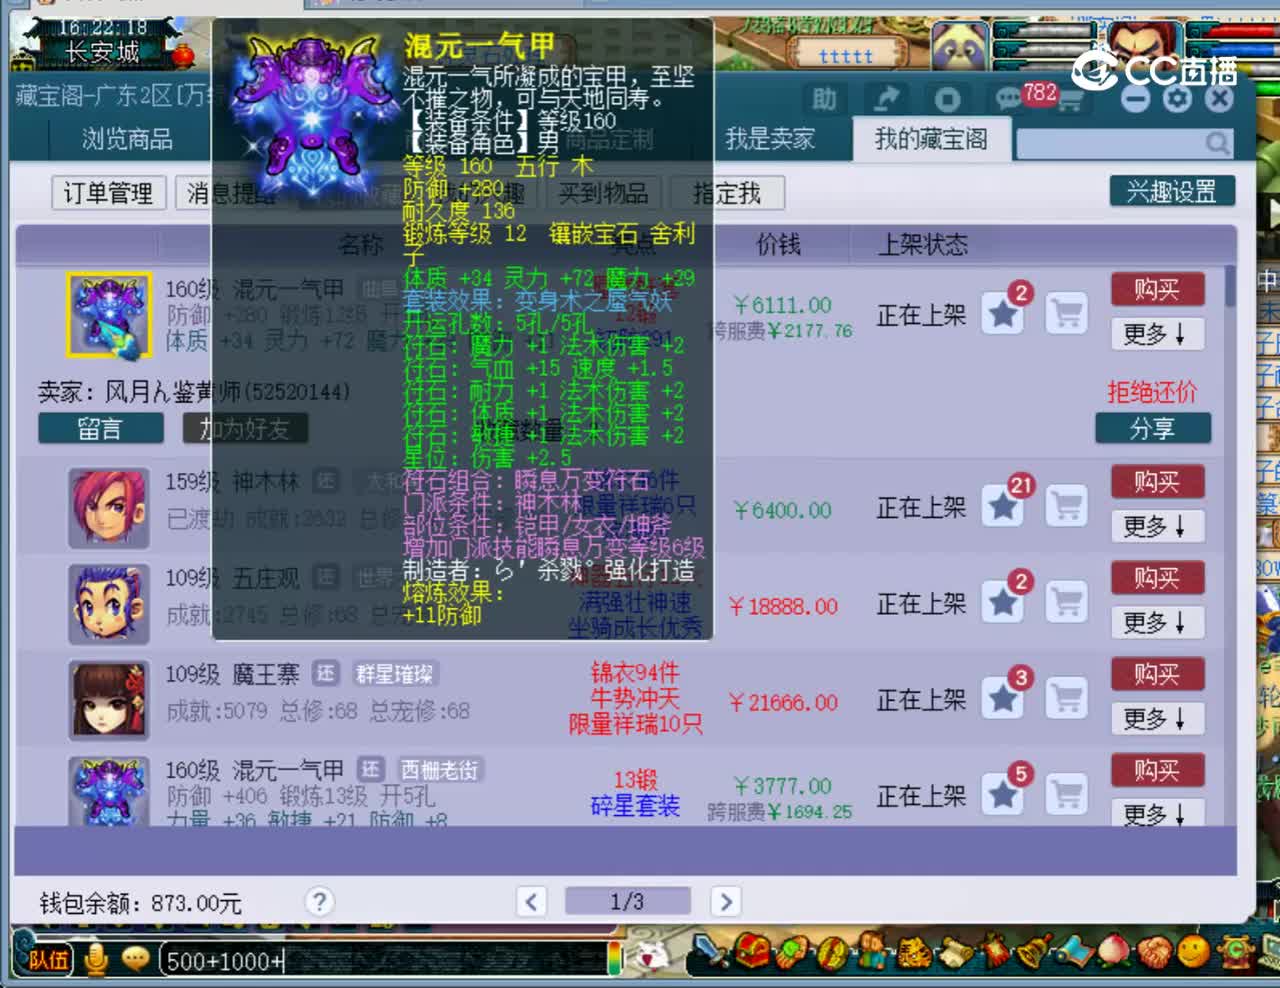Click the square stop icon in header
This screenshot has height=988, width=1280.
pyautogui.click(x=947, y=99)
